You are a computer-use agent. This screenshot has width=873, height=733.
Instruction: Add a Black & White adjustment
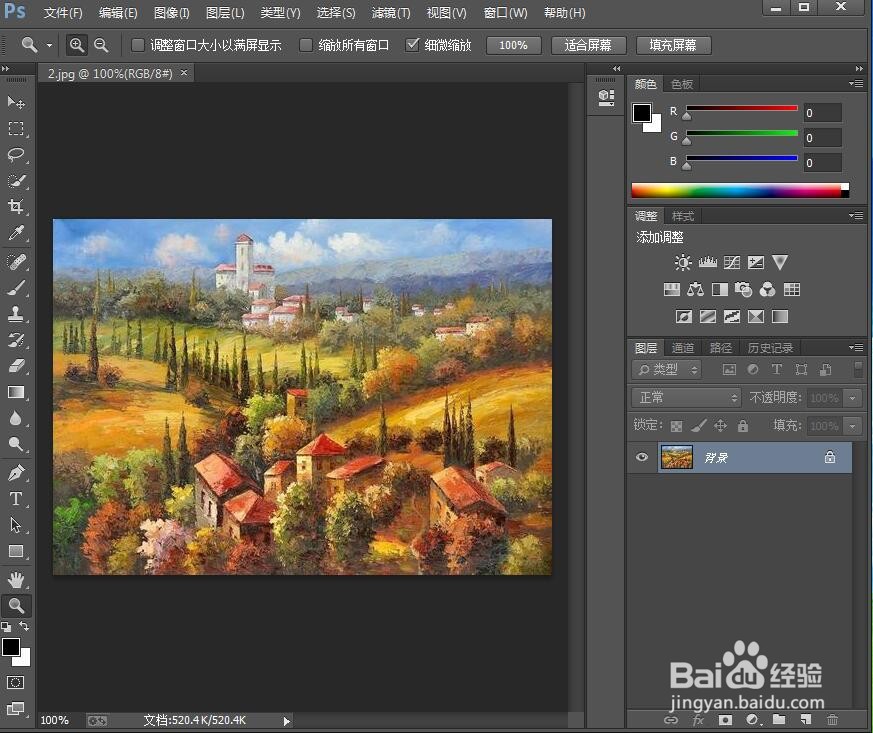click(x=719, y=289)
